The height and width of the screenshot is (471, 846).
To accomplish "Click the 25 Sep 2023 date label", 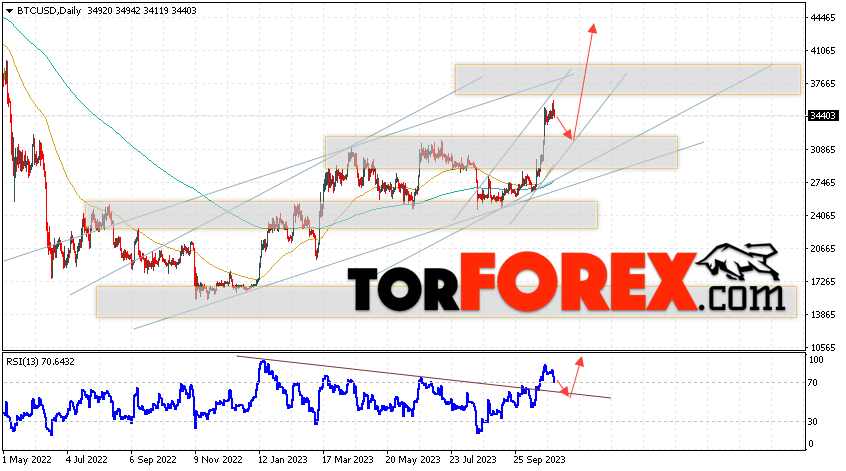I will (x=540, y=460).
